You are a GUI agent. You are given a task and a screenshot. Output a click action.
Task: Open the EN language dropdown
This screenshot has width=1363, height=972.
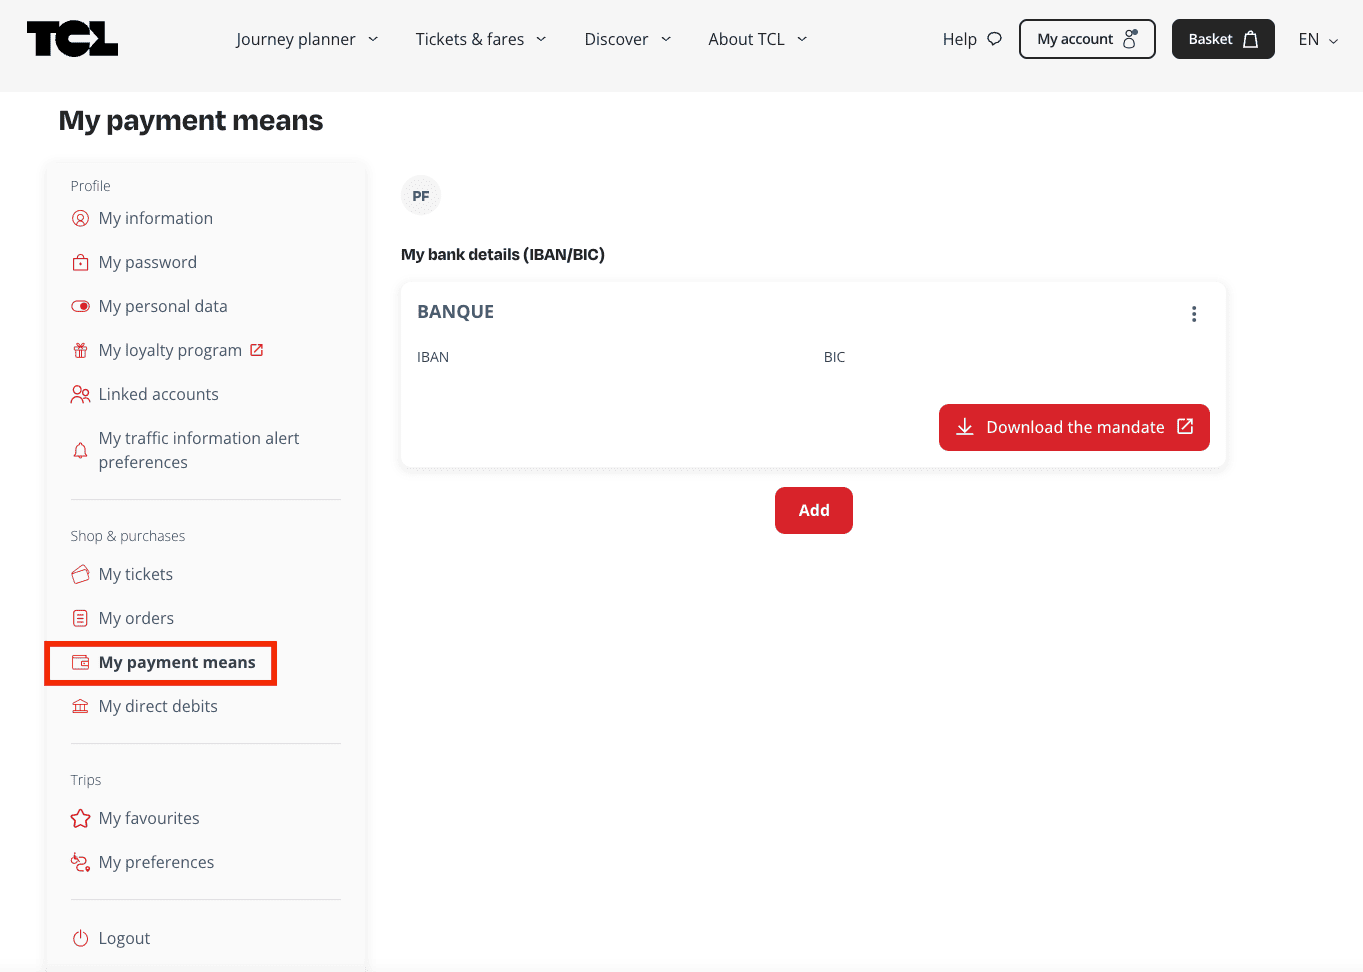(x=1319, y=39)
